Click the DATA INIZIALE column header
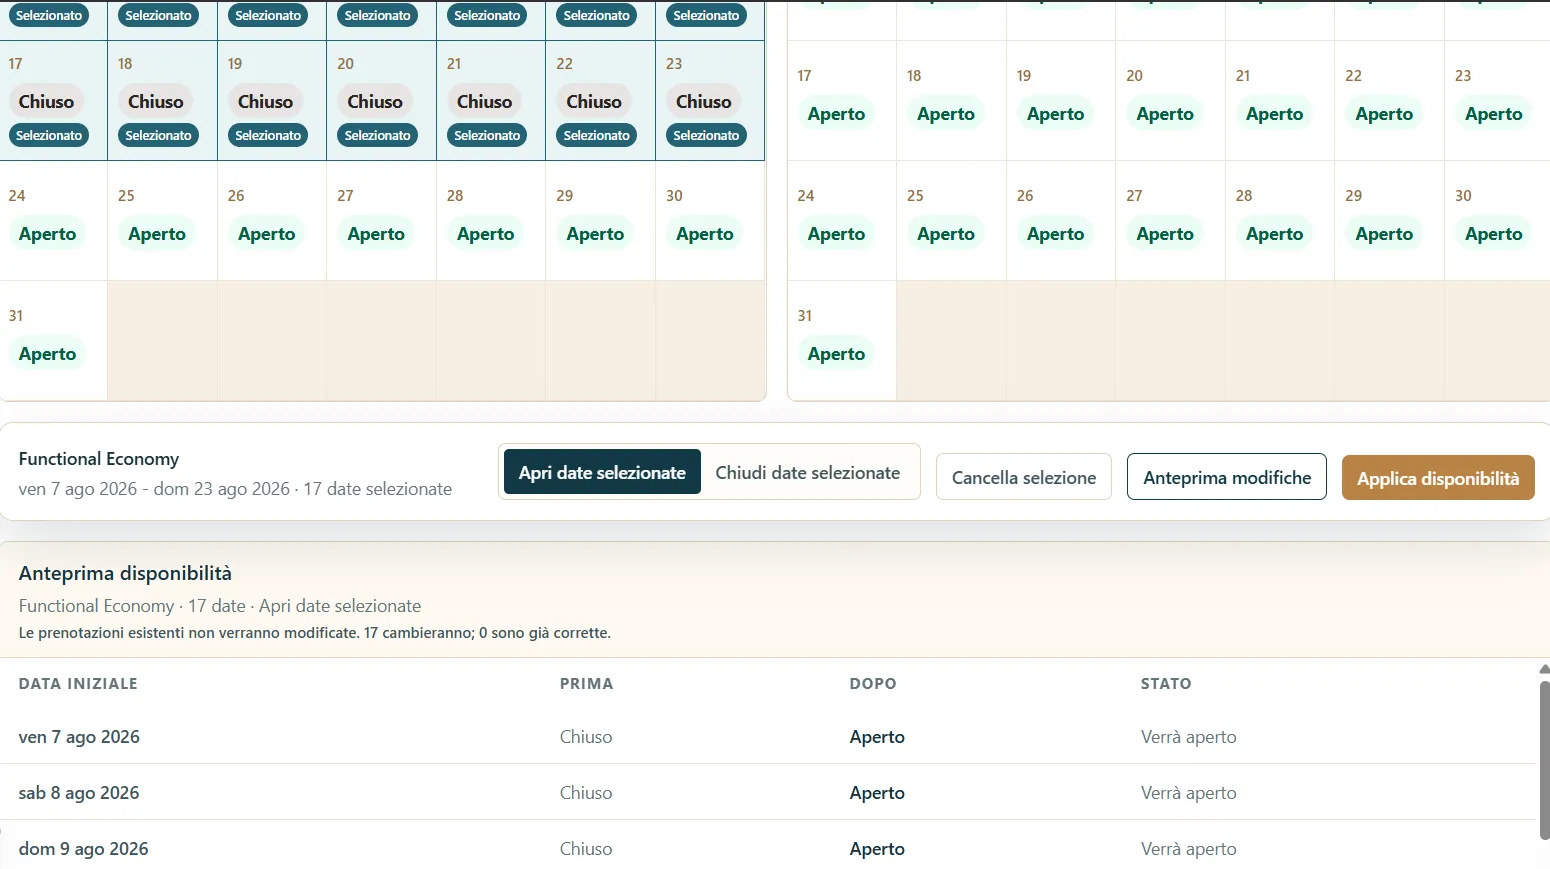This screenshot has height=869, width=1550. point(78,684)
